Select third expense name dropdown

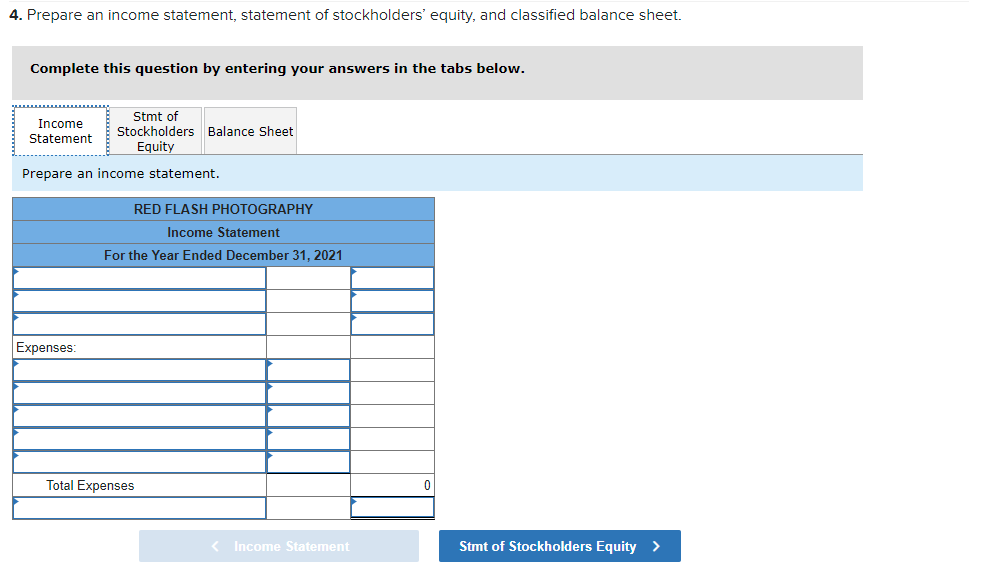tap(139, 416)
